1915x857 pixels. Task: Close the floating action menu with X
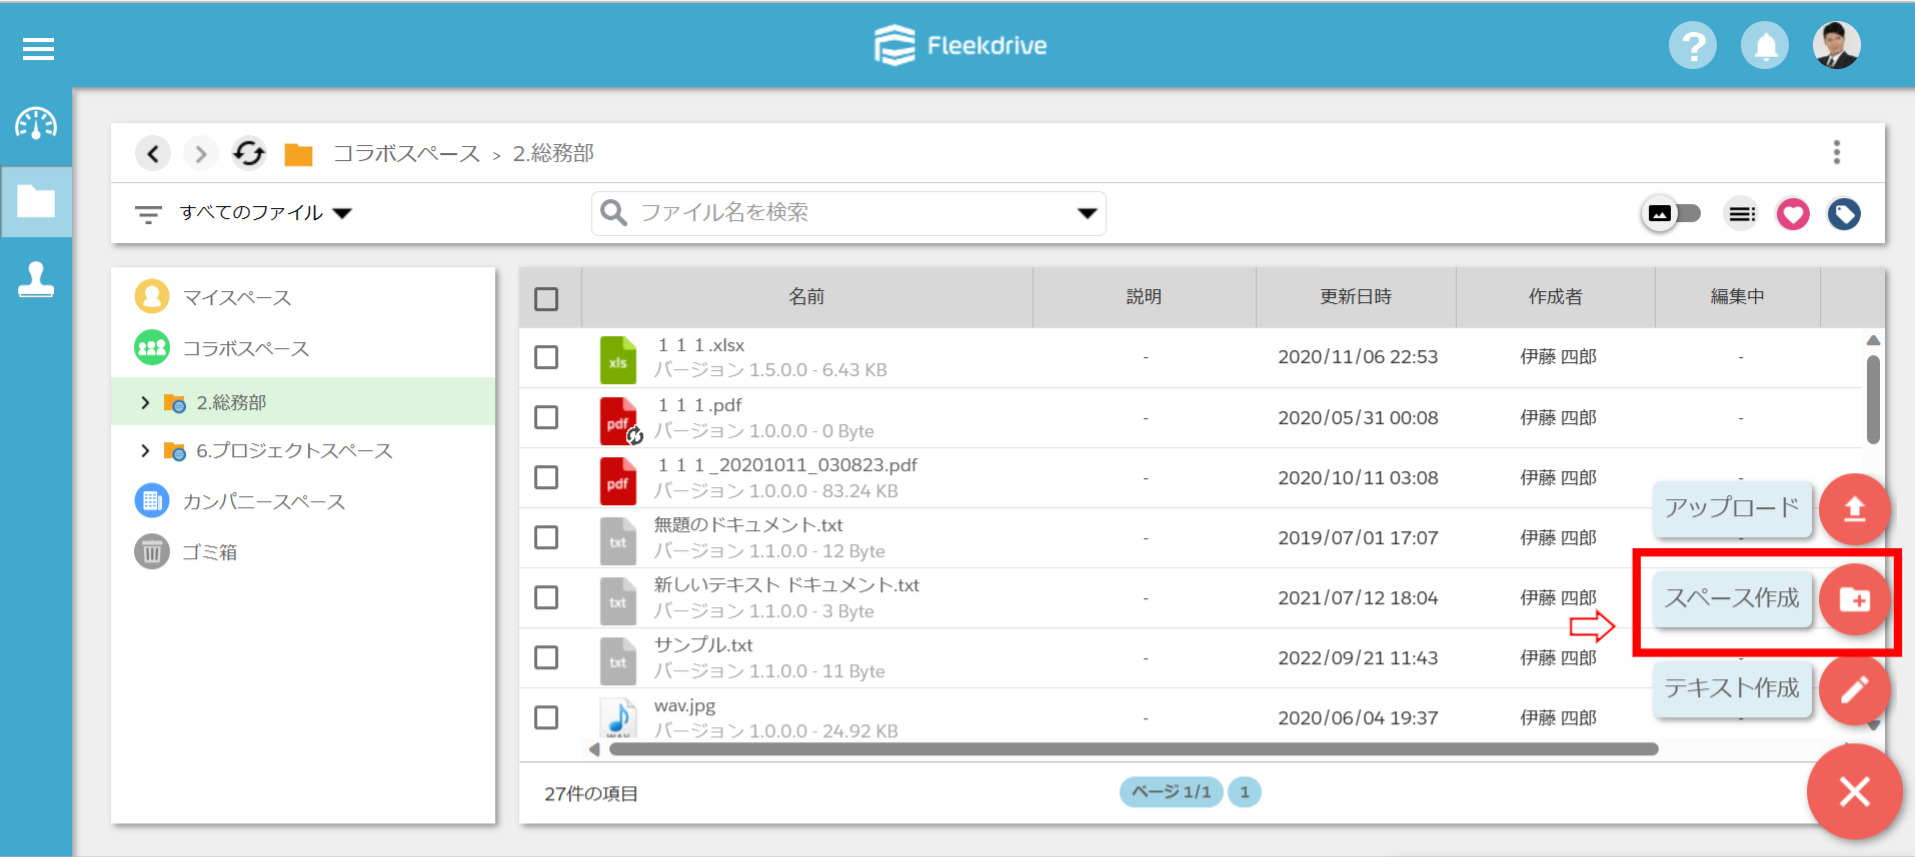[x=1855, y=792]
